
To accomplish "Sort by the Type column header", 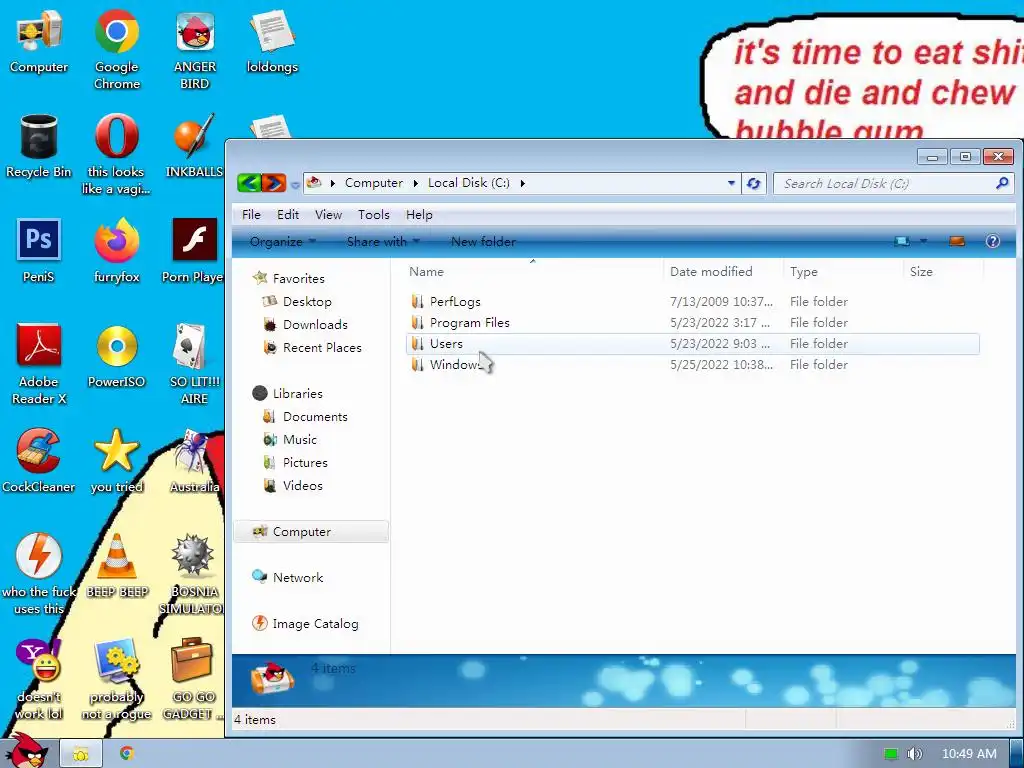I will click(843, 272).
